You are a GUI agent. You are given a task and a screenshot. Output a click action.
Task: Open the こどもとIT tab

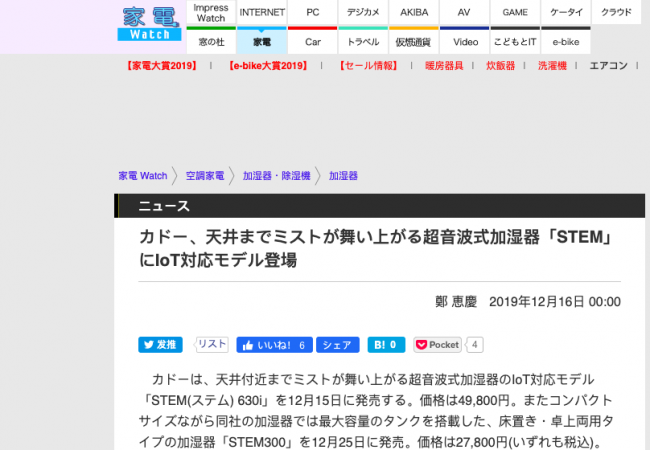515,41
